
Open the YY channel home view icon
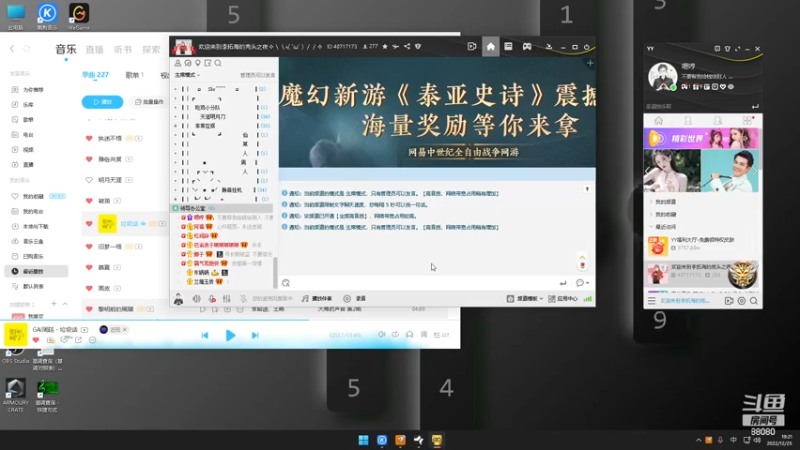(x=490, y=46)
